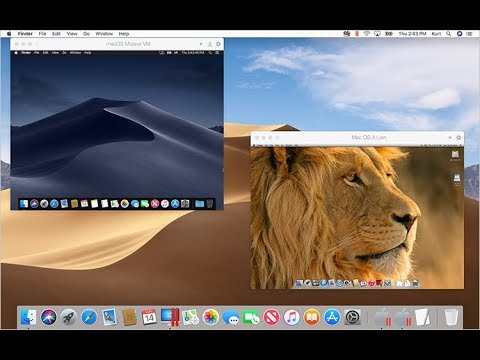Open Contacts in the host Dock
The height and width of the screenshot is (360, 480).
(x=129, y=317)
